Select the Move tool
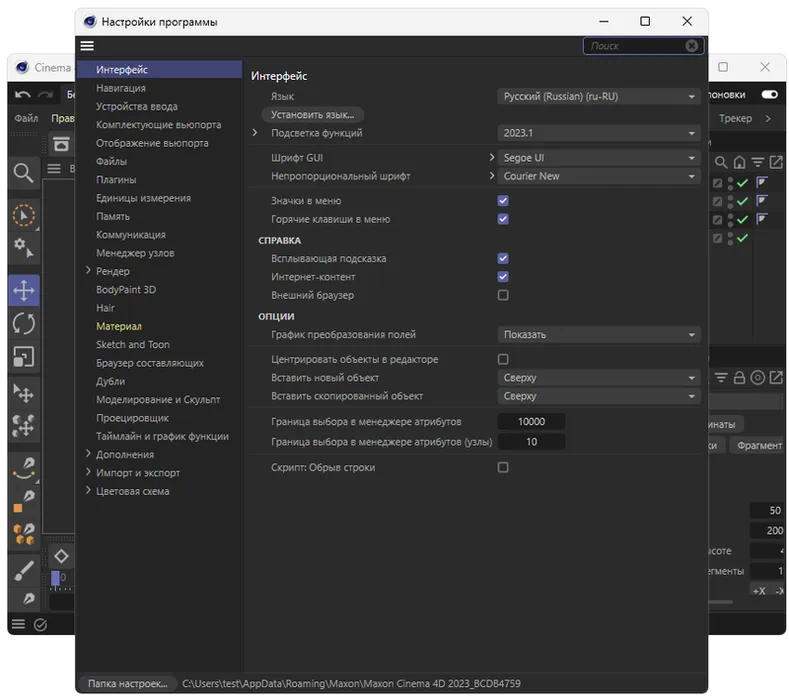The width and height of the screenshot is (789, 700). pyautogui.click(x=24, y=290)
